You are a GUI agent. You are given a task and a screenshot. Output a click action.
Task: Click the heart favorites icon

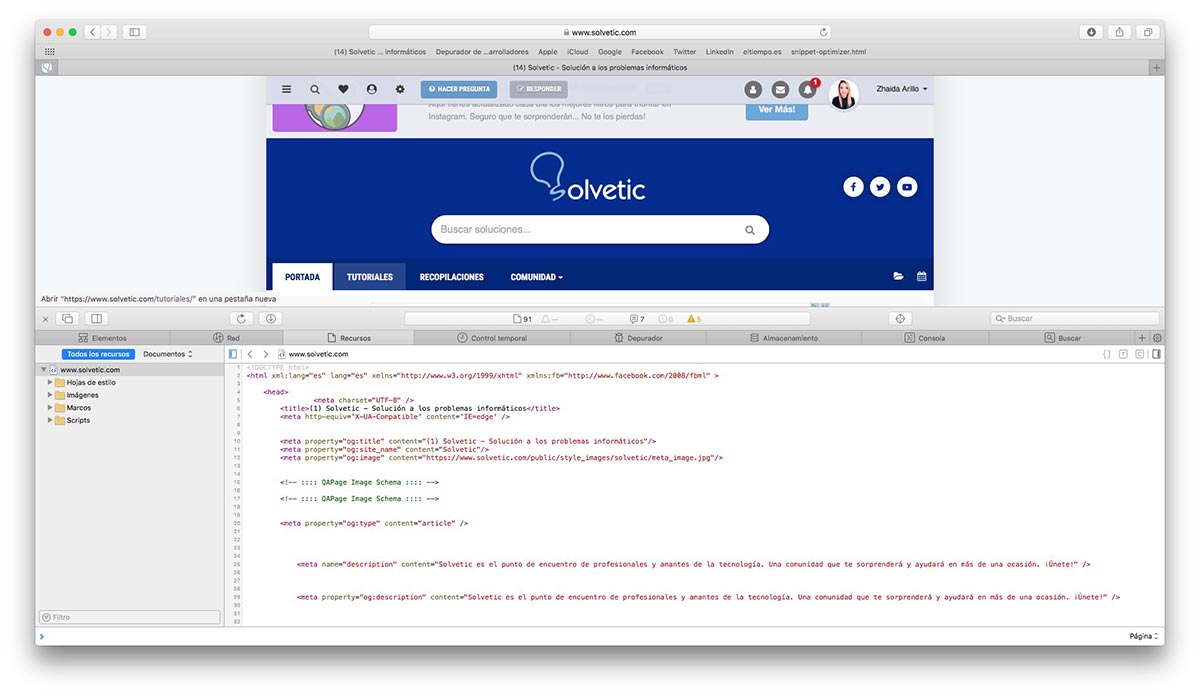343,89
